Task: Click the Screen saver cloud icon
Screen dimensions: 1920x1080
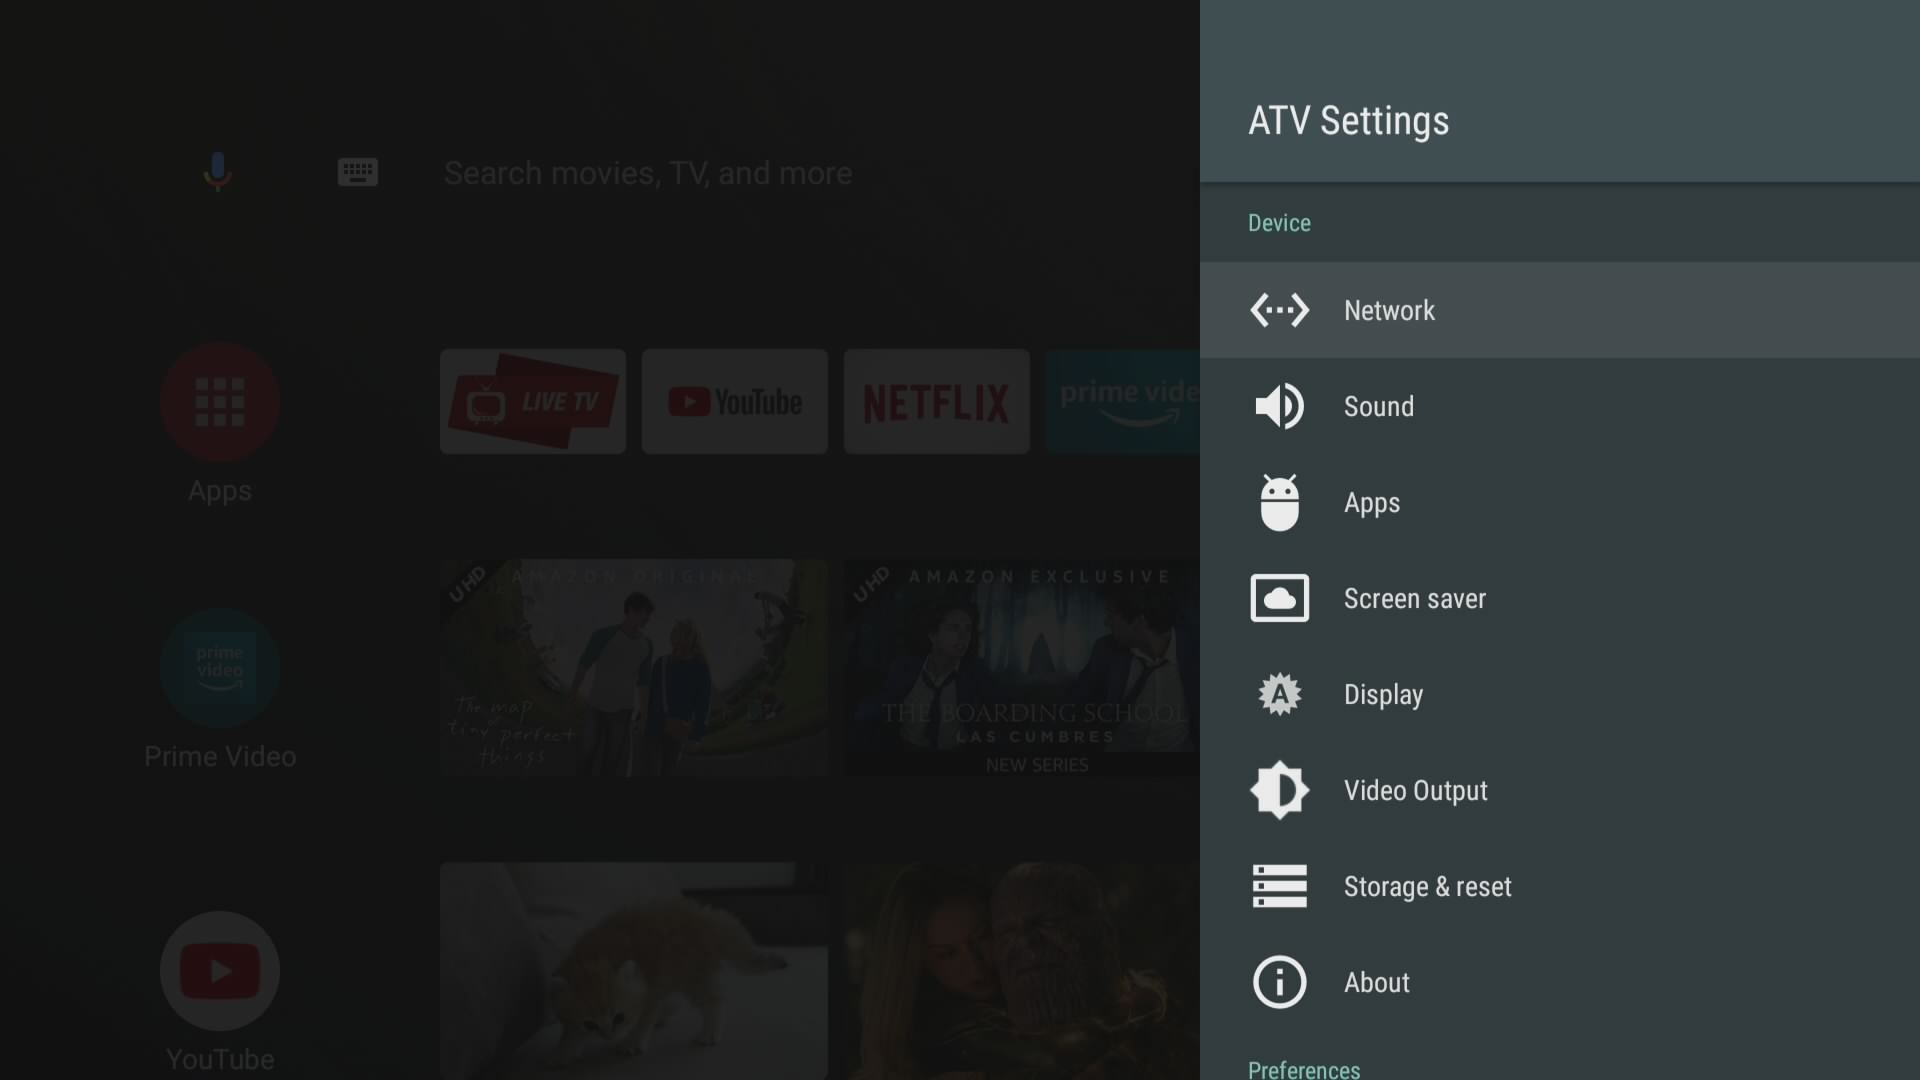Action: 1279,598
